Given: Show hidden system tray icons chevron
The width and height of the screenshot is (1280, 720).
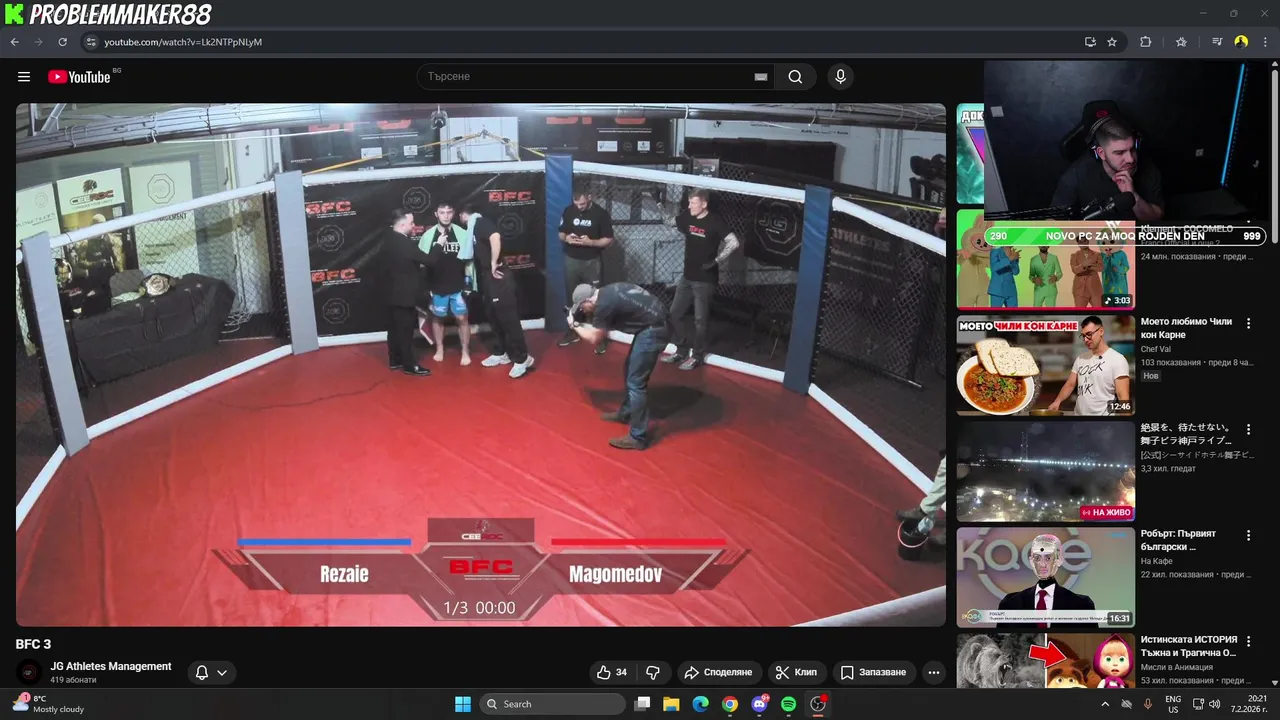Looking at the screenshot, I should pos(1105,704).
